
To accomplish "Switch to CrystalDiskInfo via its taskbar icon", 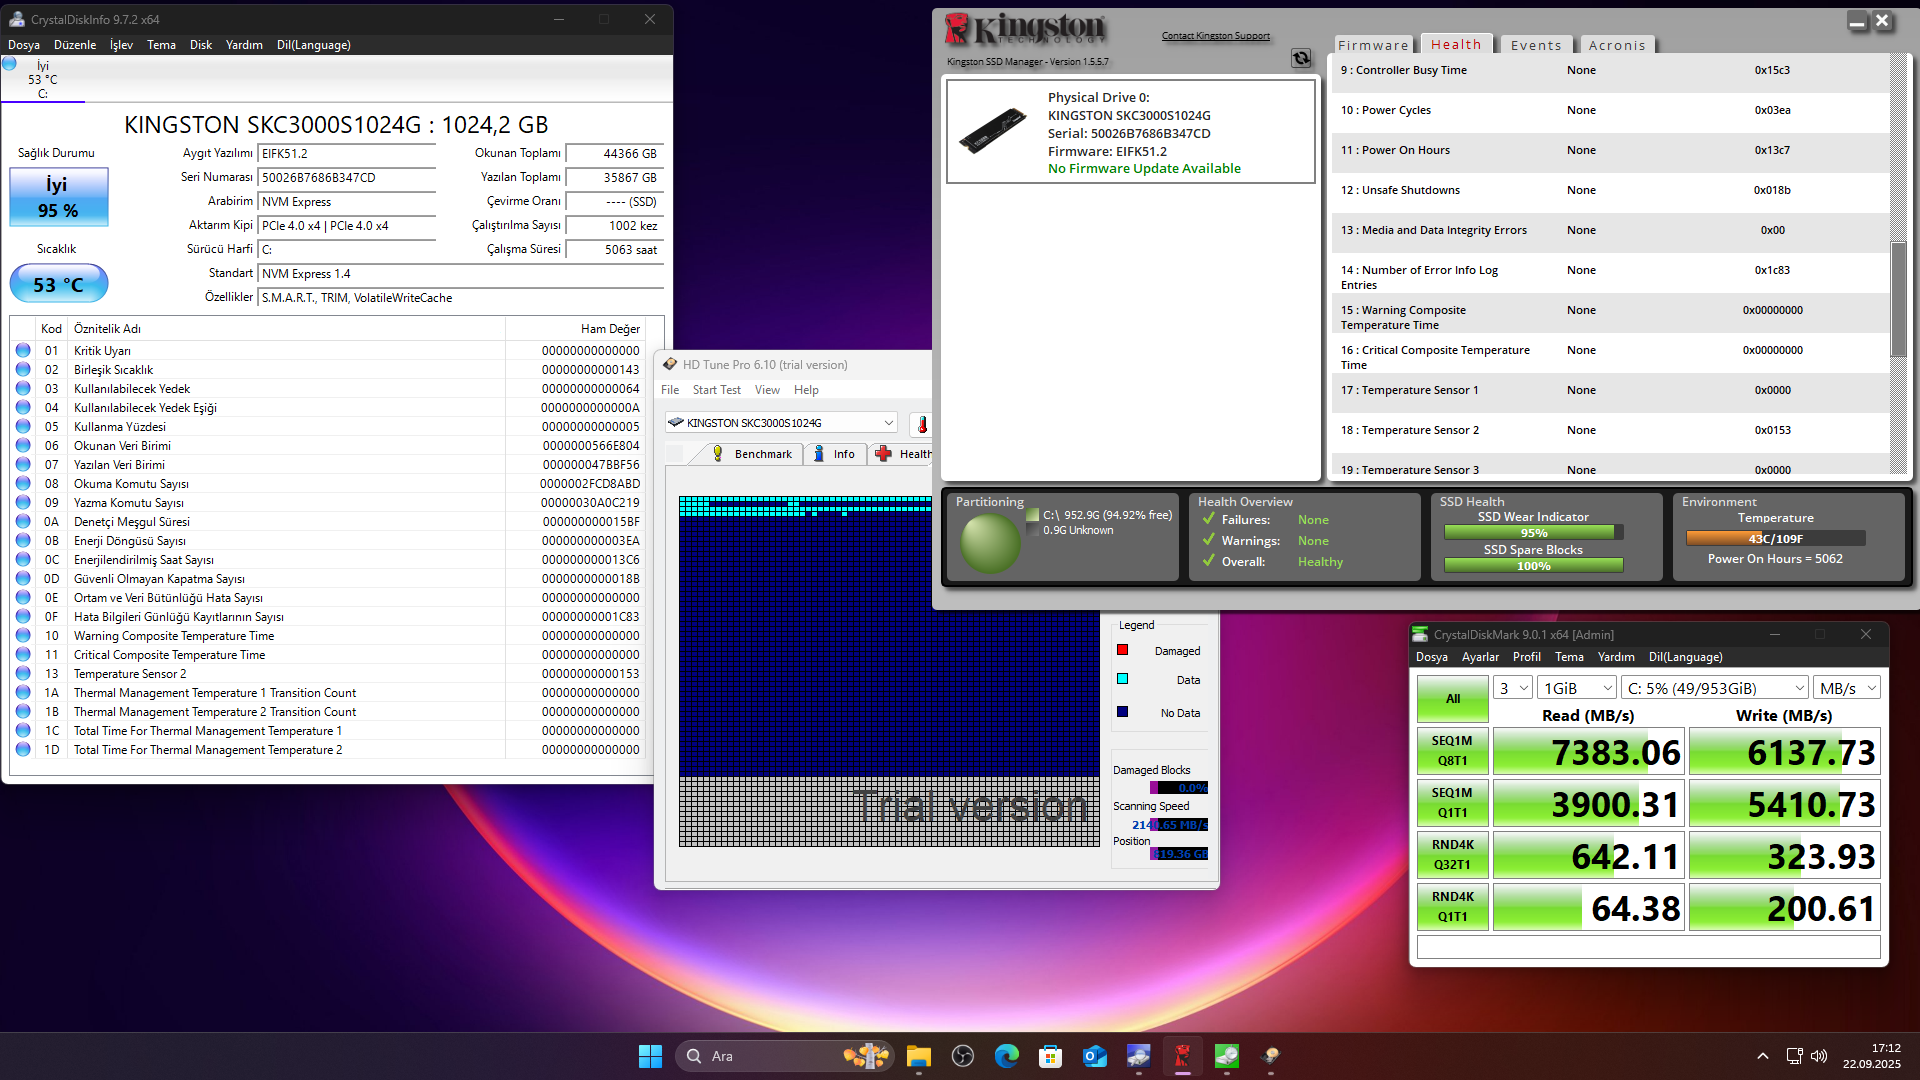I will coord(1138,1056).
